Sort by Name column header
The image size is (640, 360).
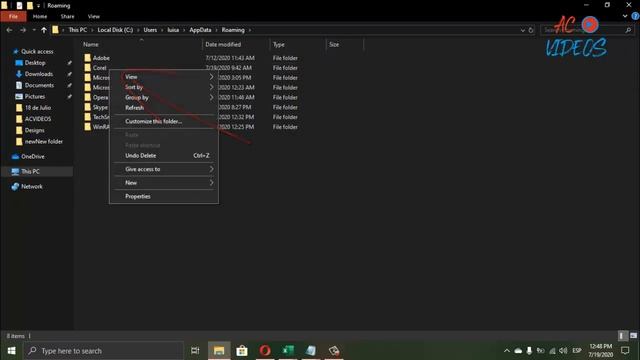(91, 44)
